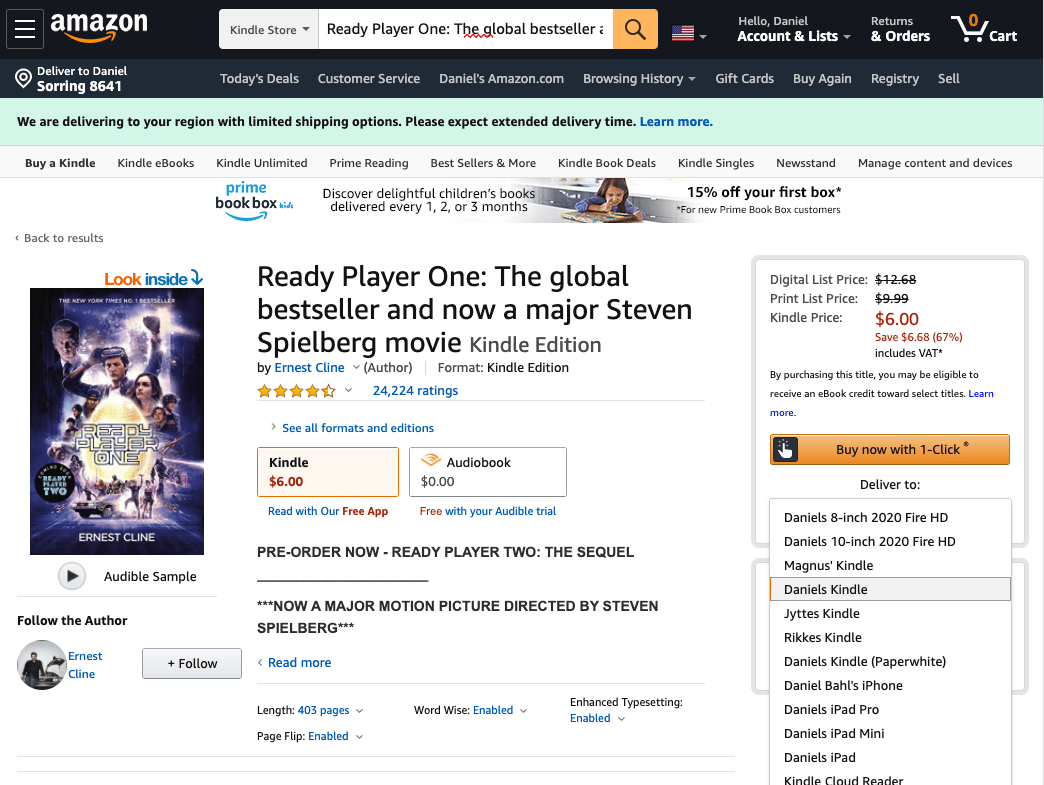Expand the 403 pages length details
Viewport: 1044px width, 785px height.
(x=330, y=710)
